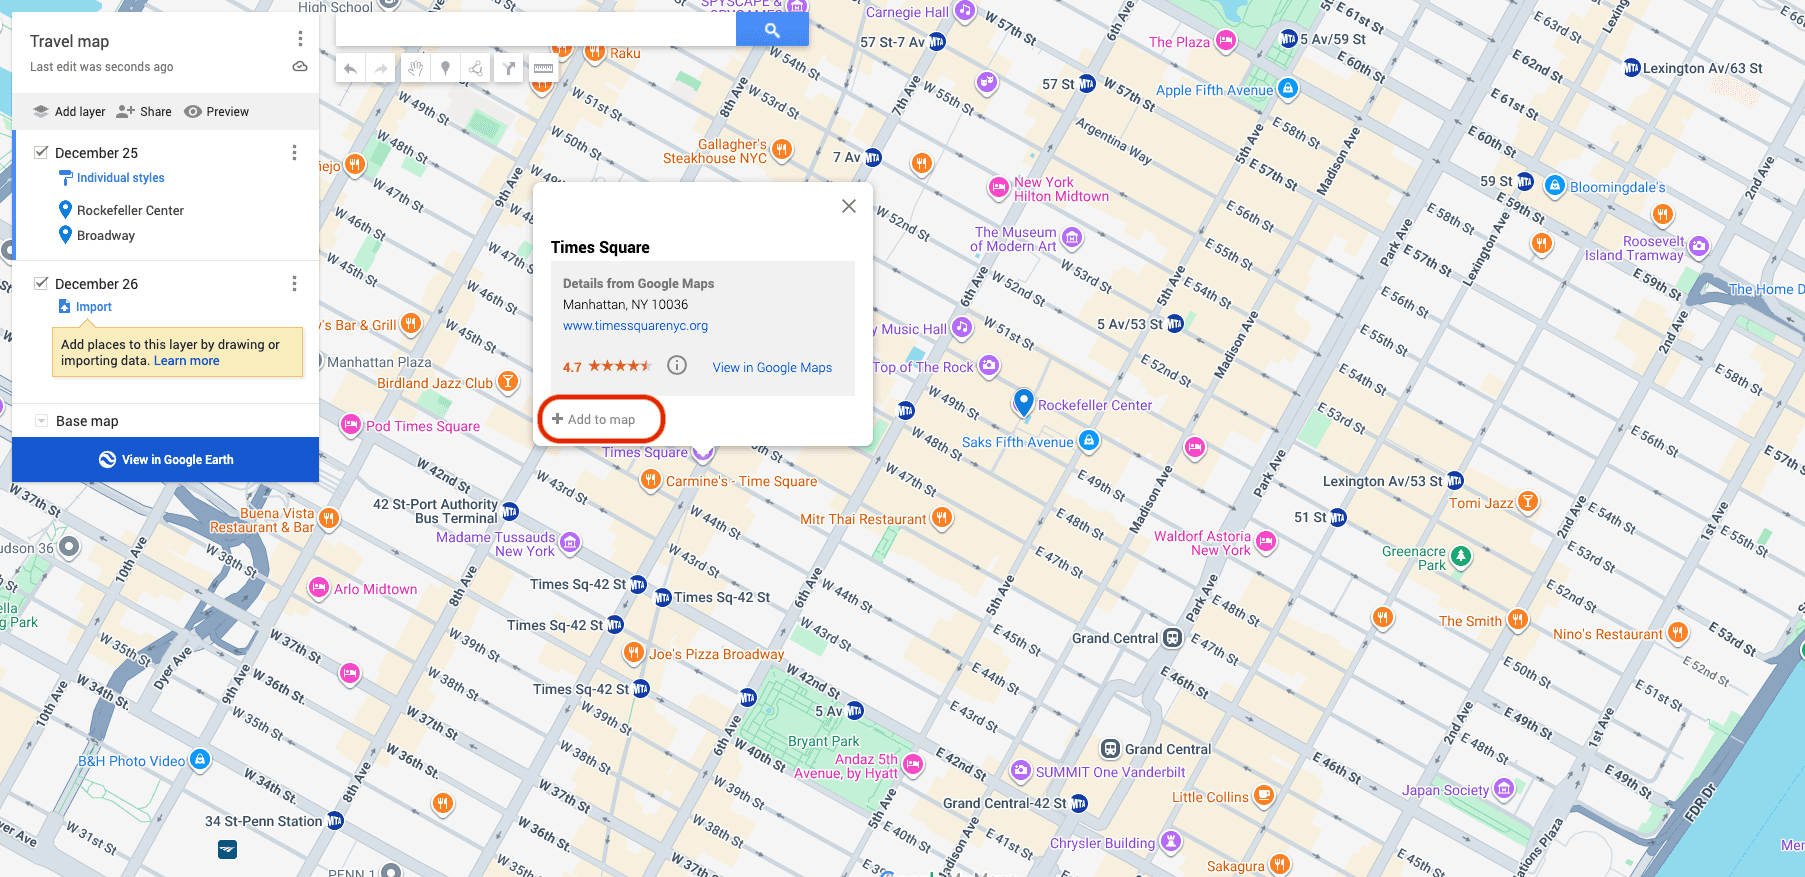Select Rockefeller Center in the layer list
The width and height of the screenshot is (1805, 877).
tap(130, 210)
